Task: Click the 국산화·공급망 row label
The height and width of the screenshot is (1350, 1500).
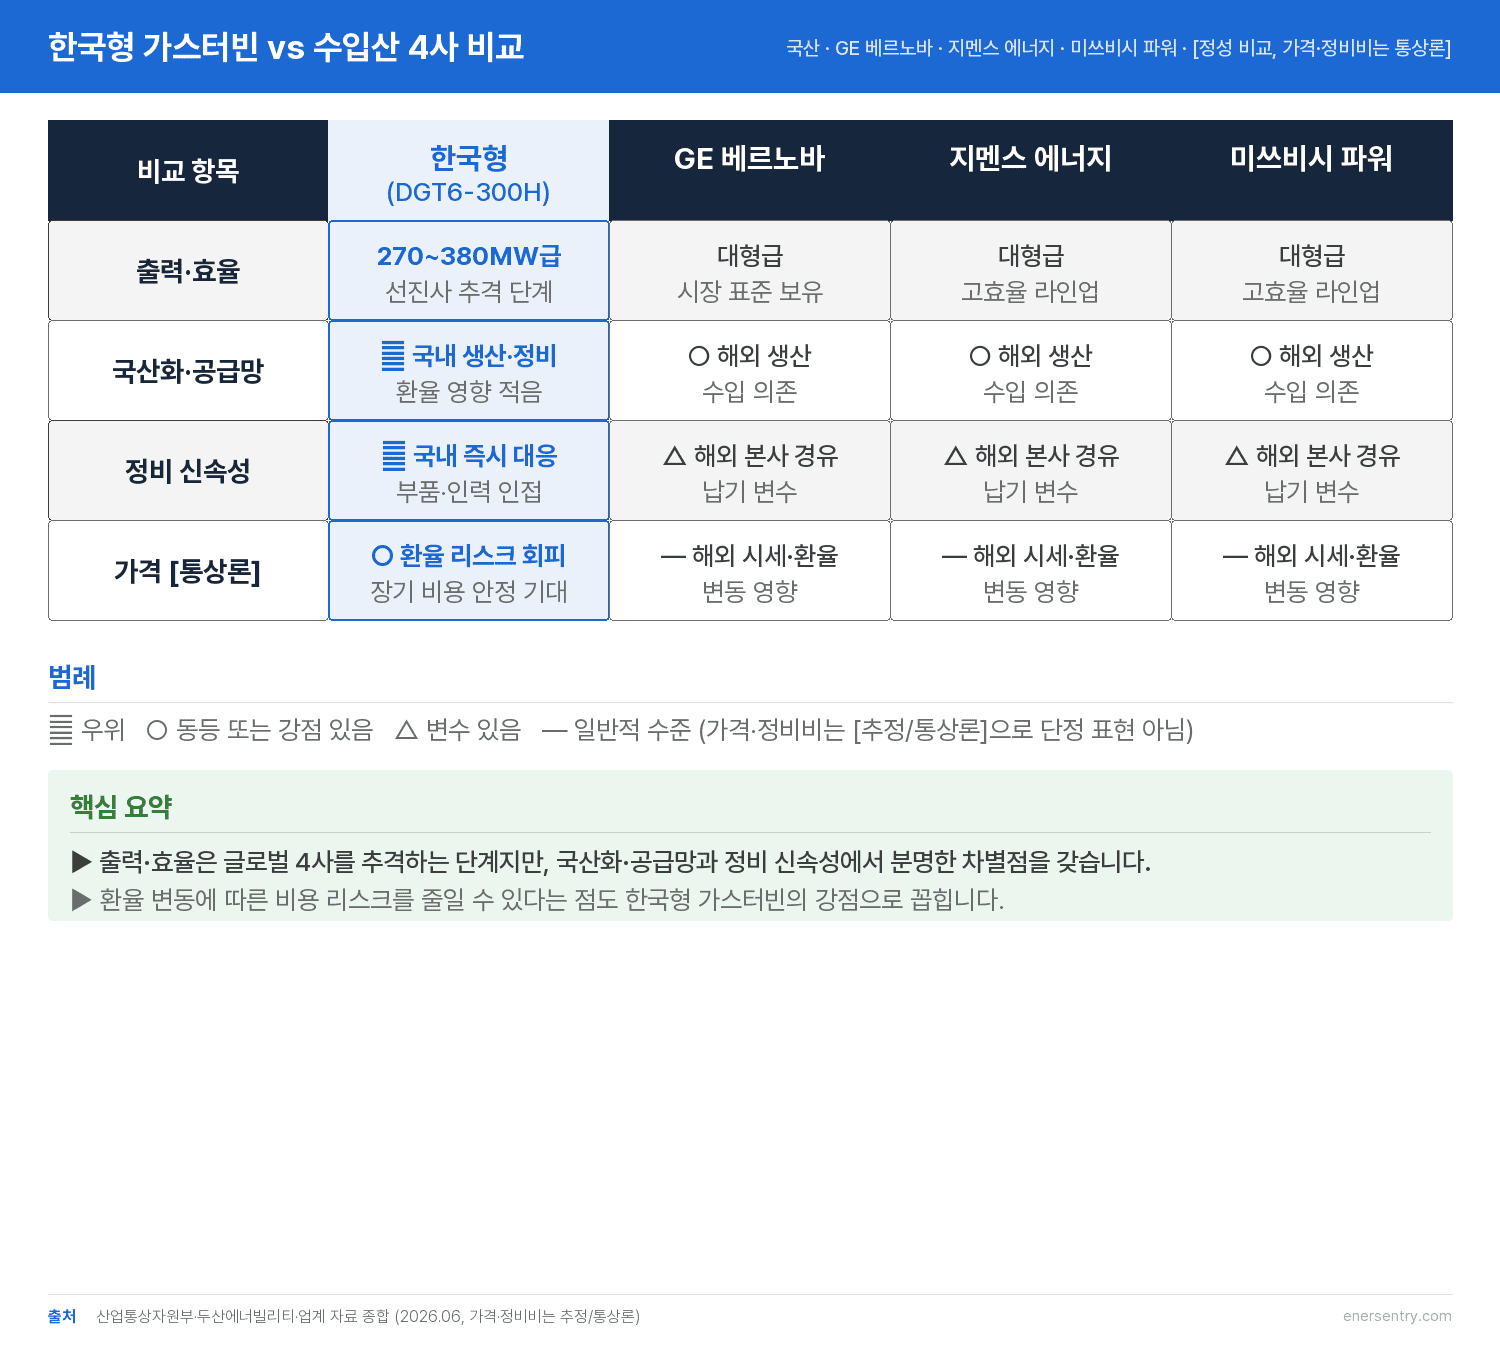Action: pyautogui.click(x=188, y=371)
